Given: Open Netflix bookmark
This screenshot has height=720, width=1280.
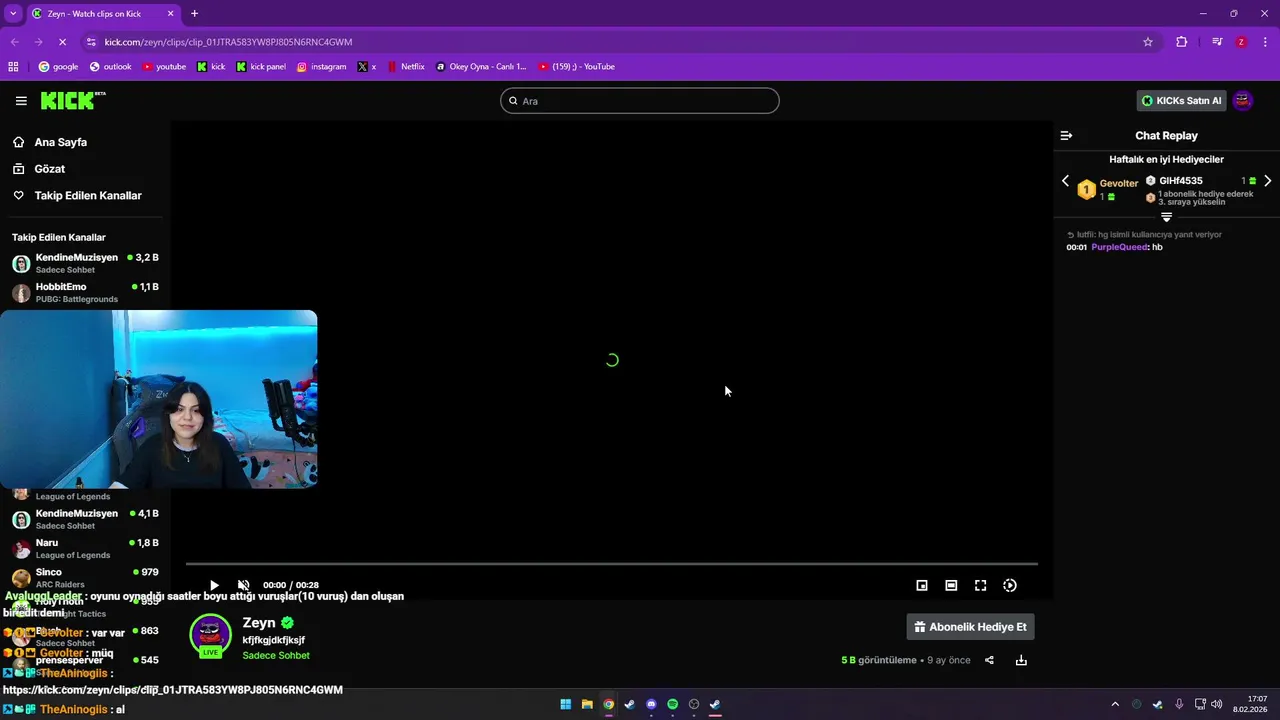Looking at the screenshot, I should [405, 67].
